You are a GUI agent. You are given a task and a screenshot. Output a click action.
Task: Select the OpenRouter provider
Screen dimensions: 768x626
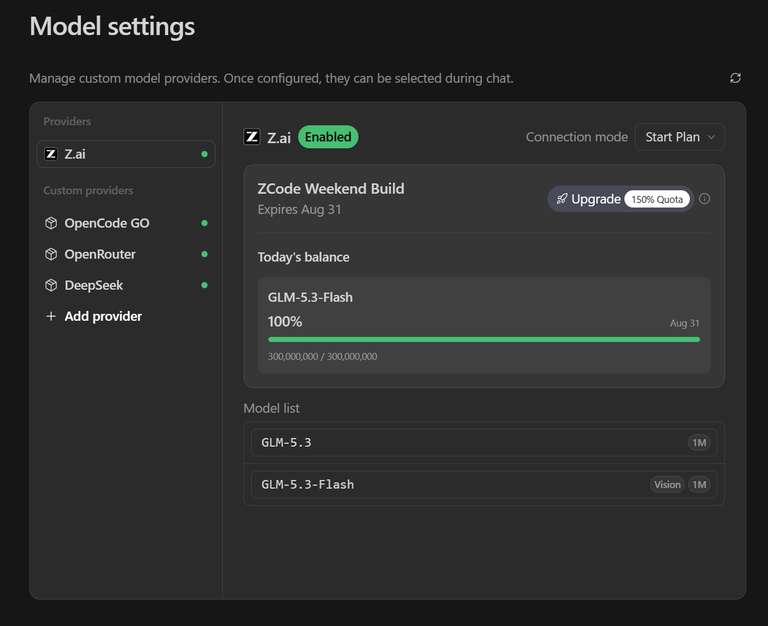[x=126, y=254]
